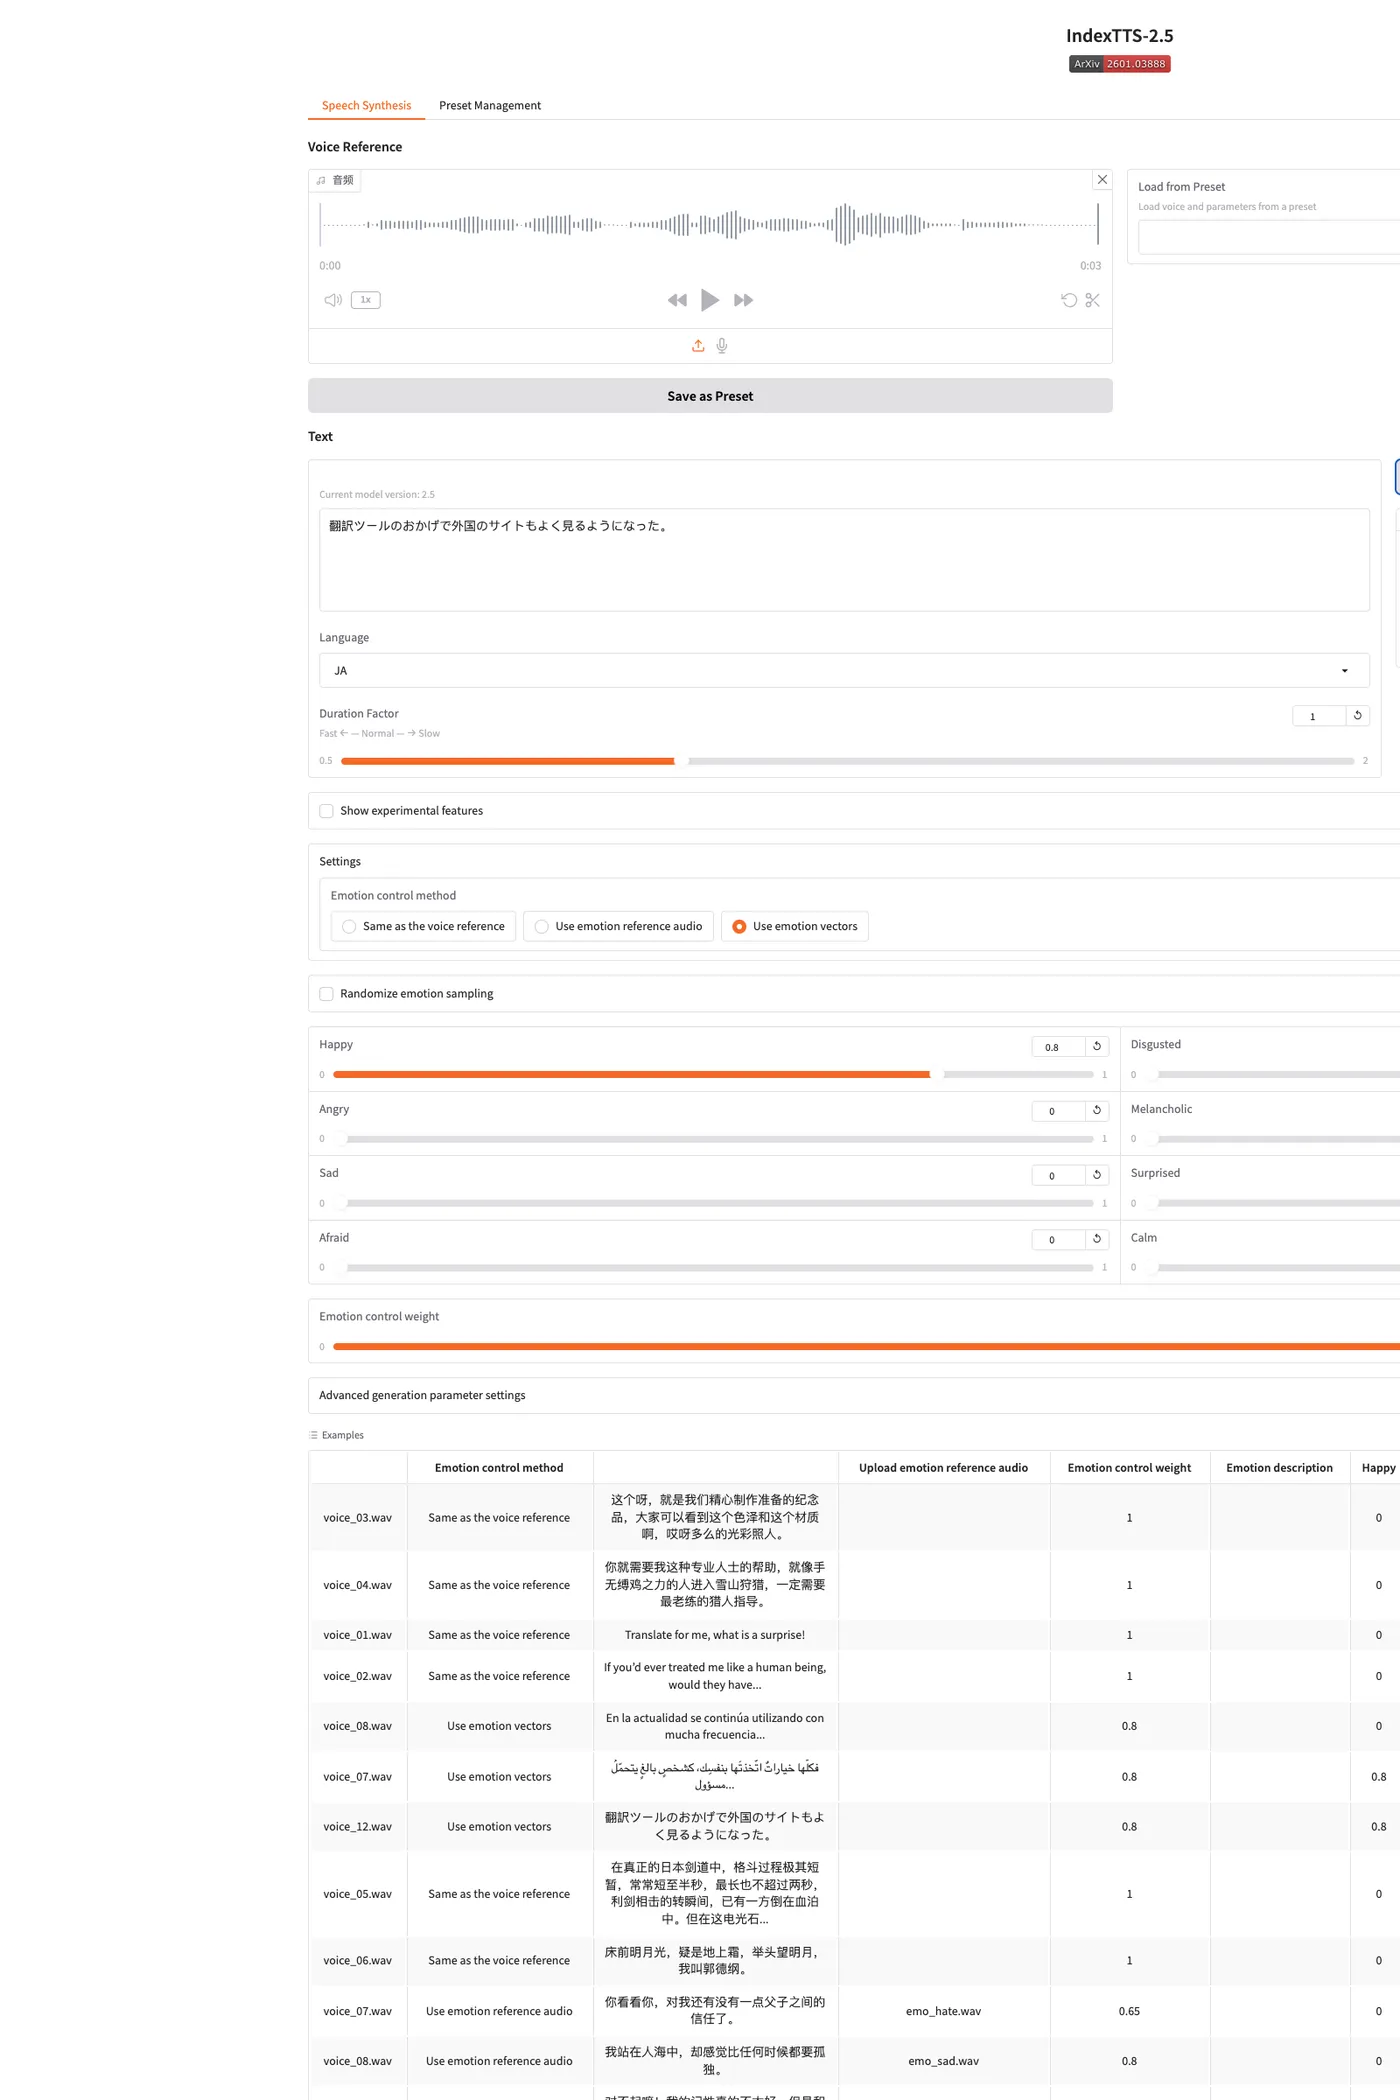Screen dimensions: 1400x2100
Task: Open the Language dropdown
Action: [x=844, y=670]
